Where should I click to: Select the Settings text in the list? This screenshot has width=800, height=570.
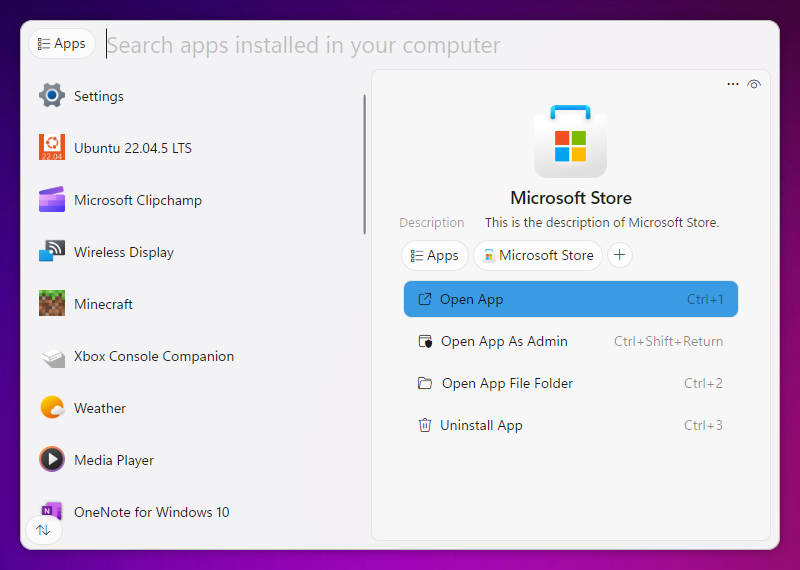(x=98, y=96)
